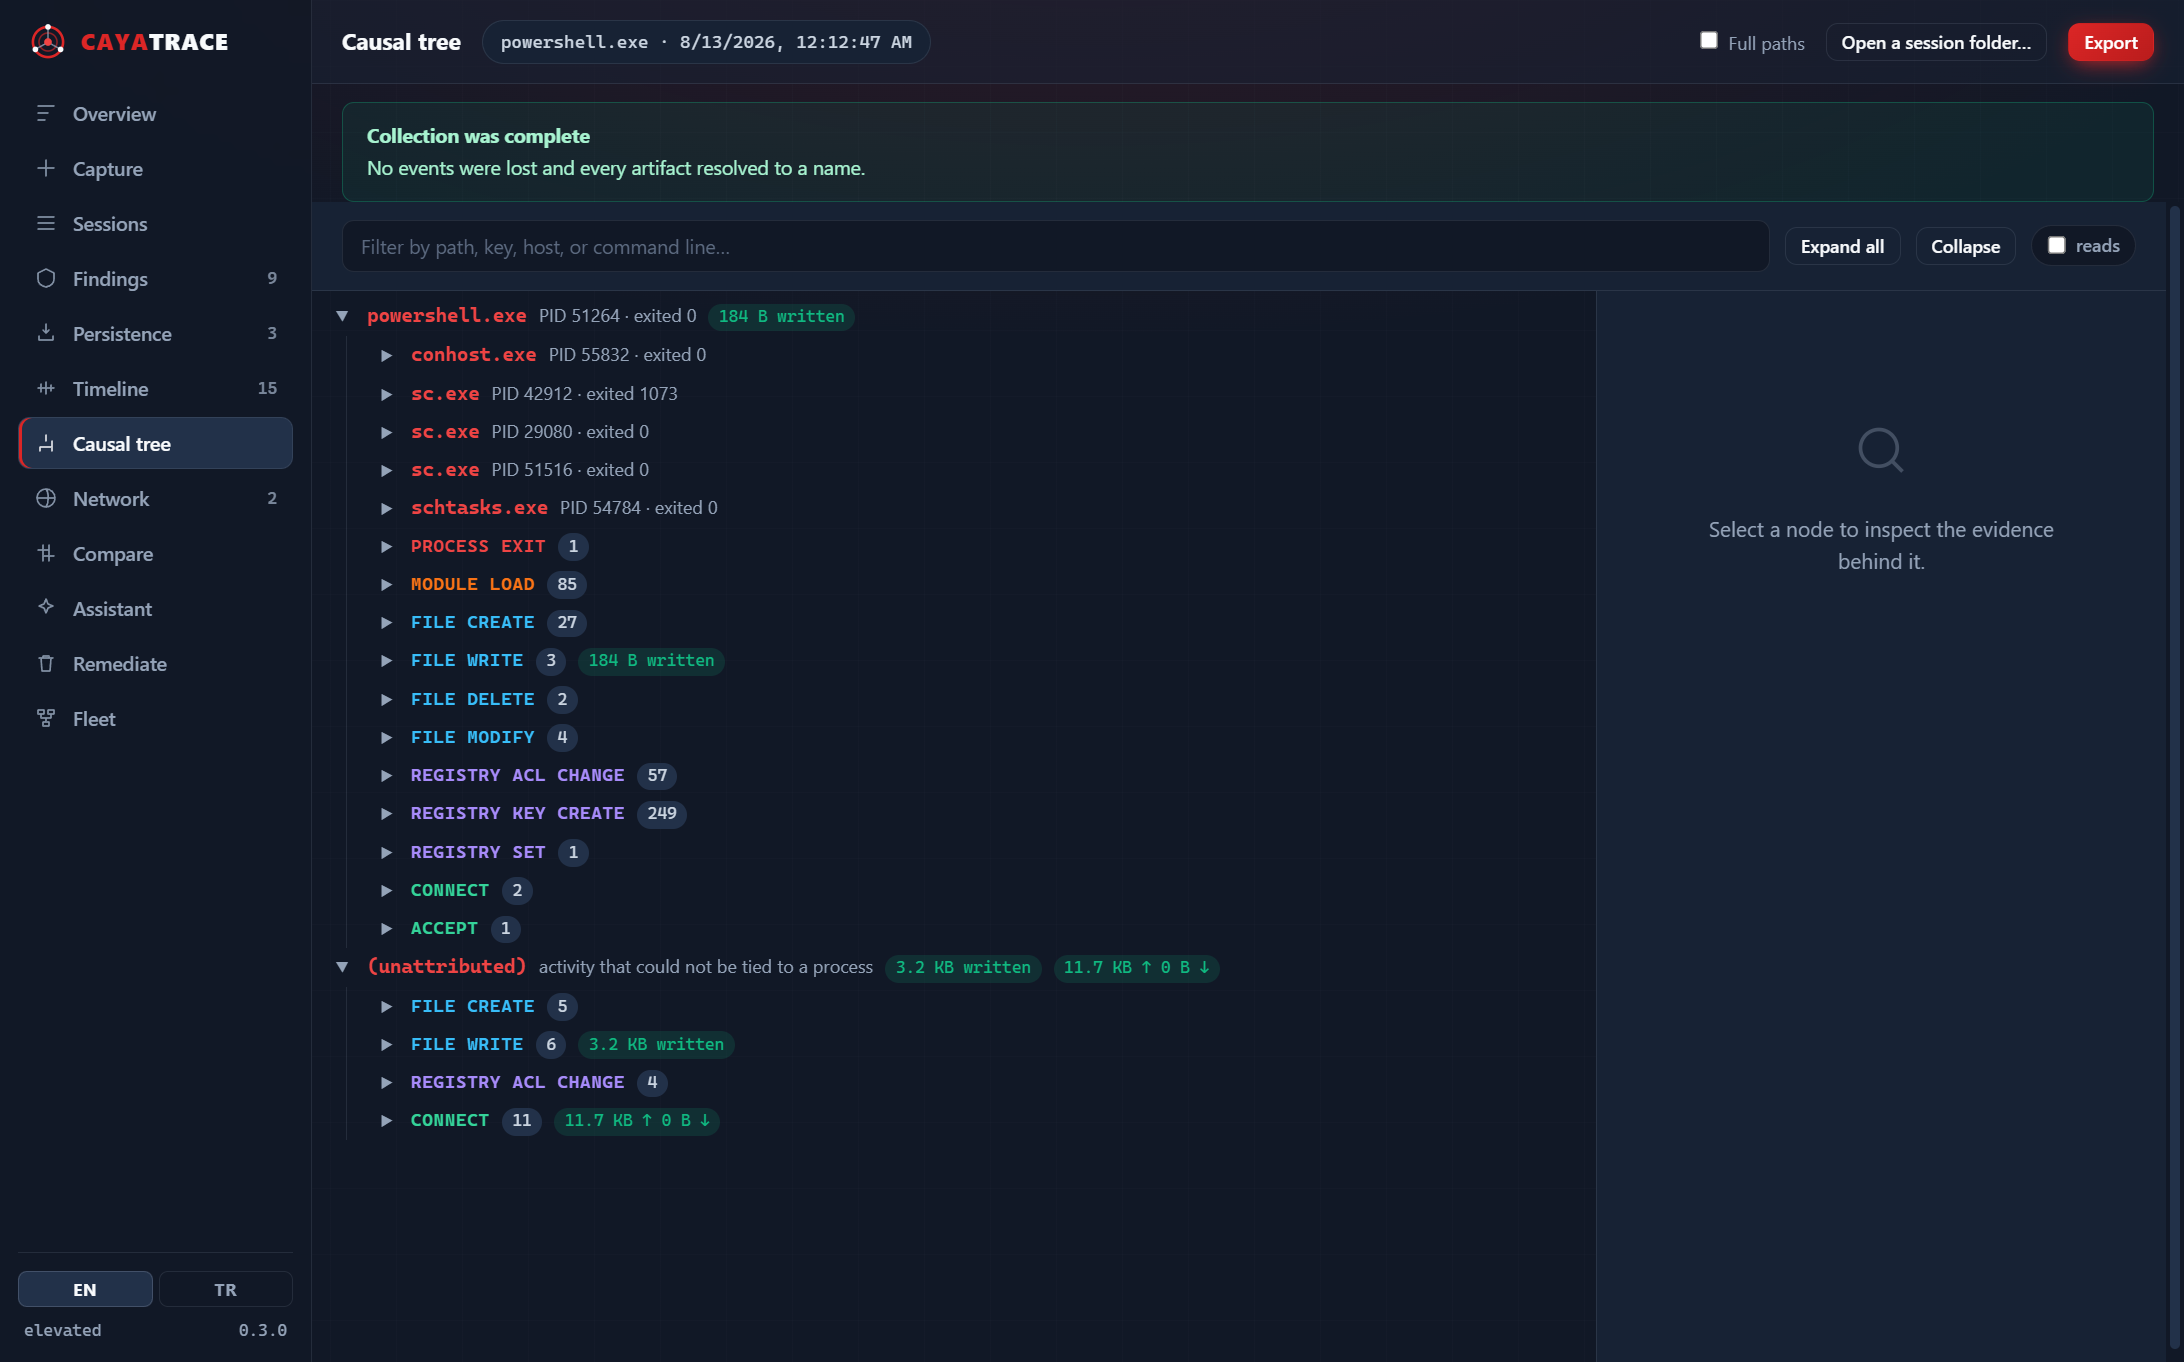Click the Timeline icon in sidebar
Image resolution: width=2184 pixels, height=1362 pixels.
click(x=46, y=388)
